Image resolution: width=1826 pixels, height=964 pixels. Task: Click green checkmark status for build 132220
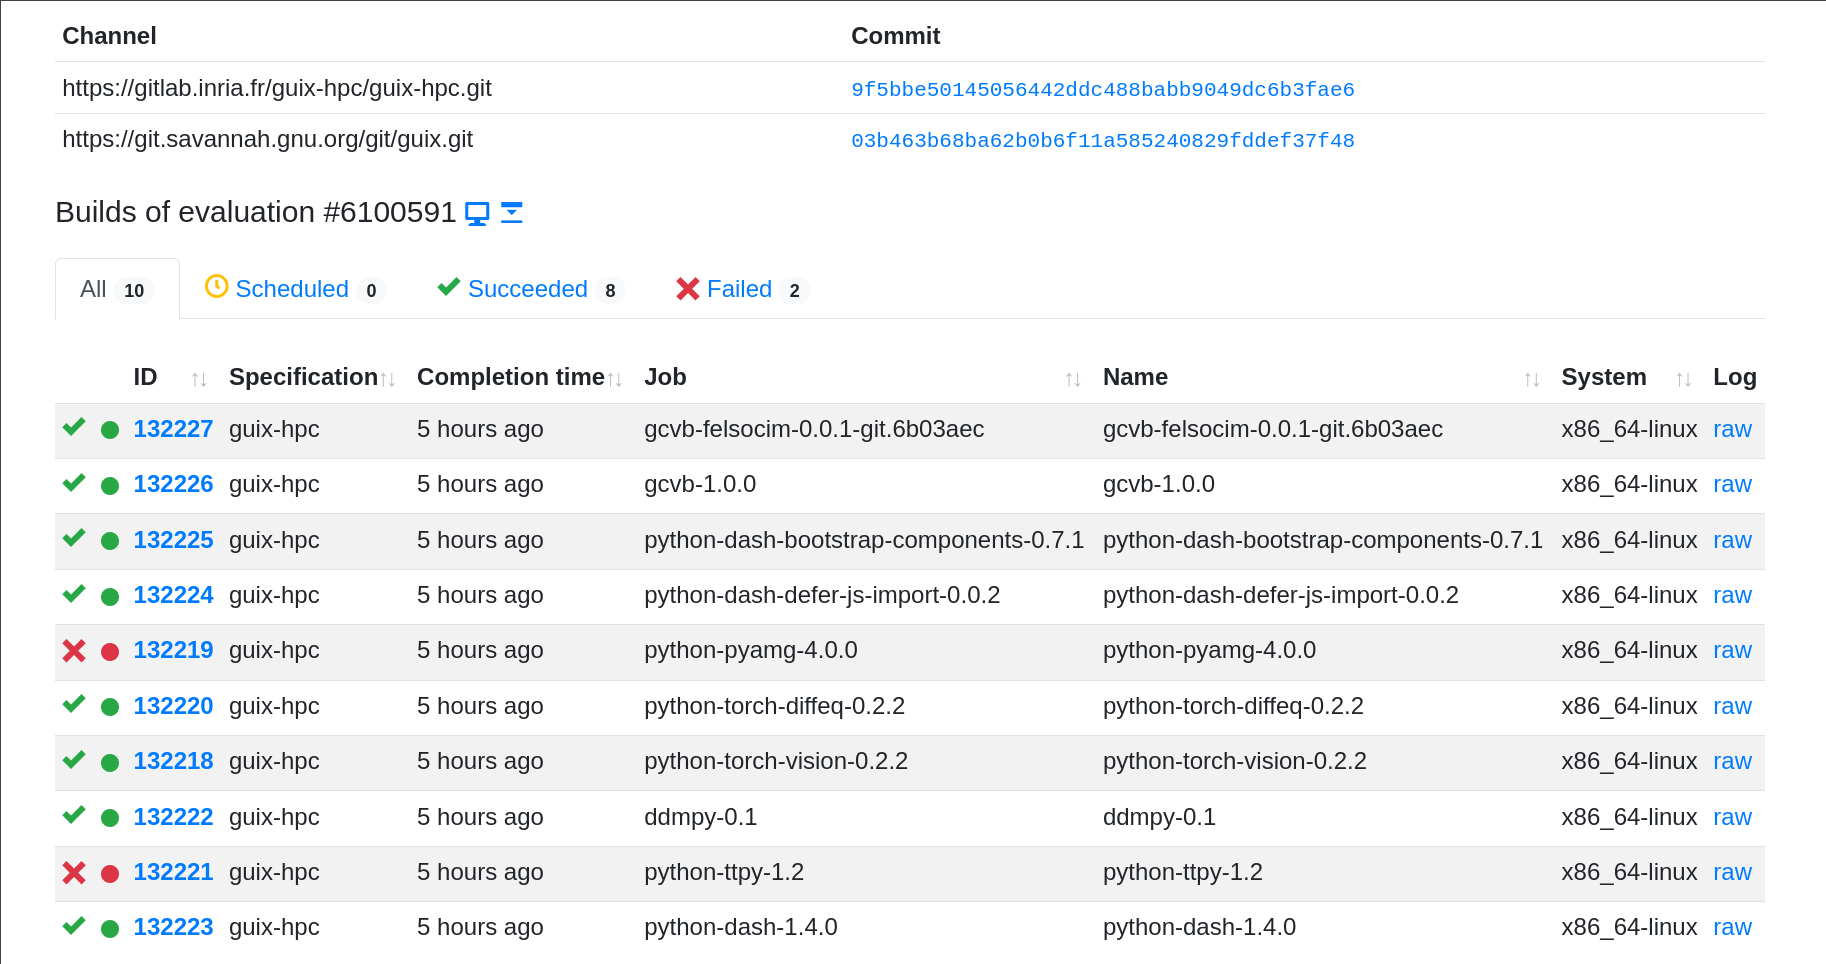[74, 704]
